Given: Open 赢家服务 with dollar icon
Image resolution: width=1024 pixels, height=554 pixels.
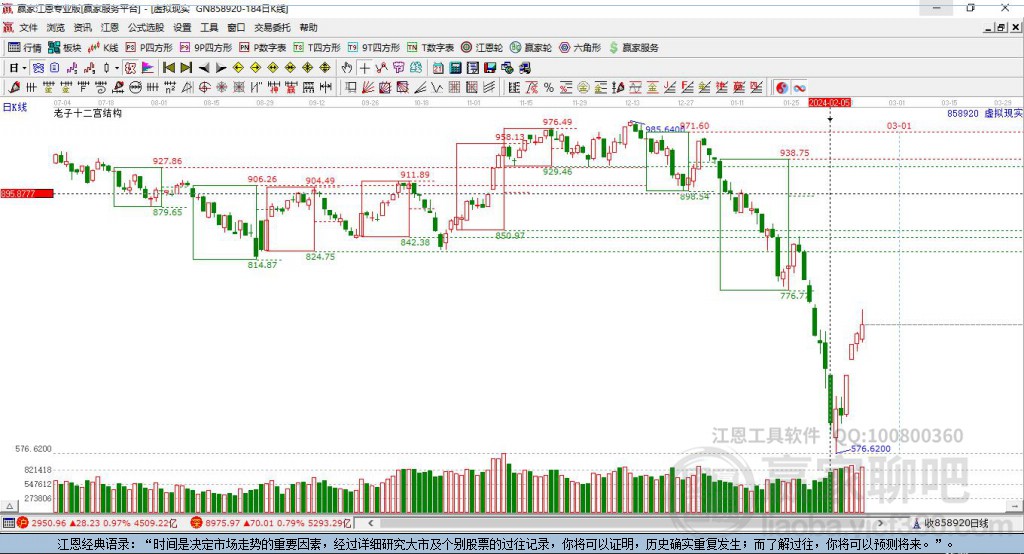Looking at the screenshot, I should [633, 48].
